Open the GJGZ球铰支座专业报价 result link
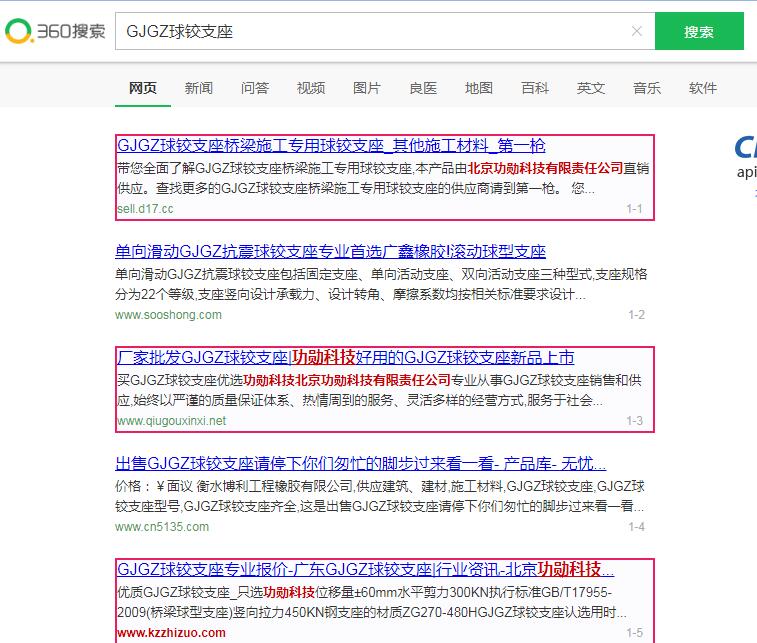Screen dimensions: 757x643 point(365,570)
